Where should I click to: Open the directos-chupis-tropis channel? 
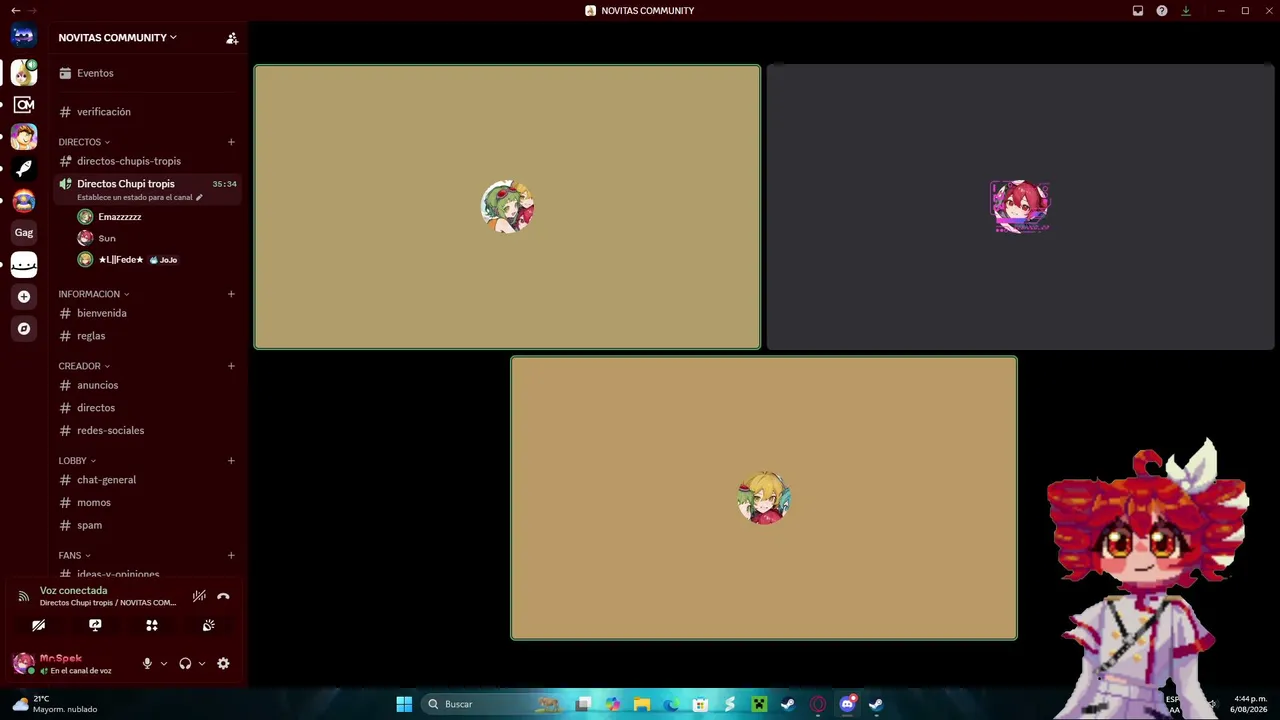click(x=147, y=161)
